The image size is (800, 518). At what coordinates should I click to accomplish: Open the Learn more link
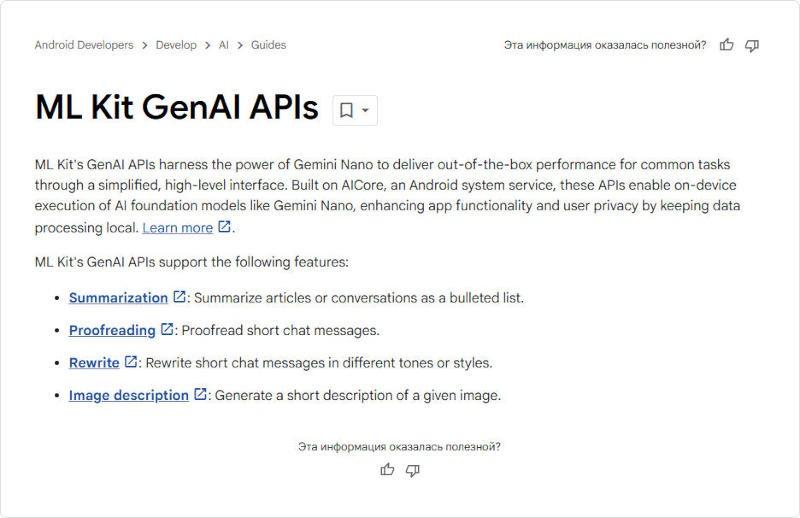(177, 228)
